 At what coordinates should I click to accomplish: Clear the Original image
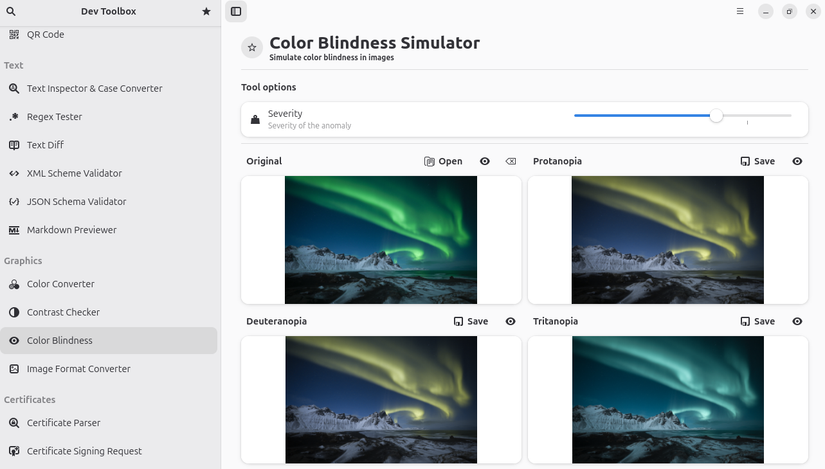pyautogui.click(x=510, y=161)
